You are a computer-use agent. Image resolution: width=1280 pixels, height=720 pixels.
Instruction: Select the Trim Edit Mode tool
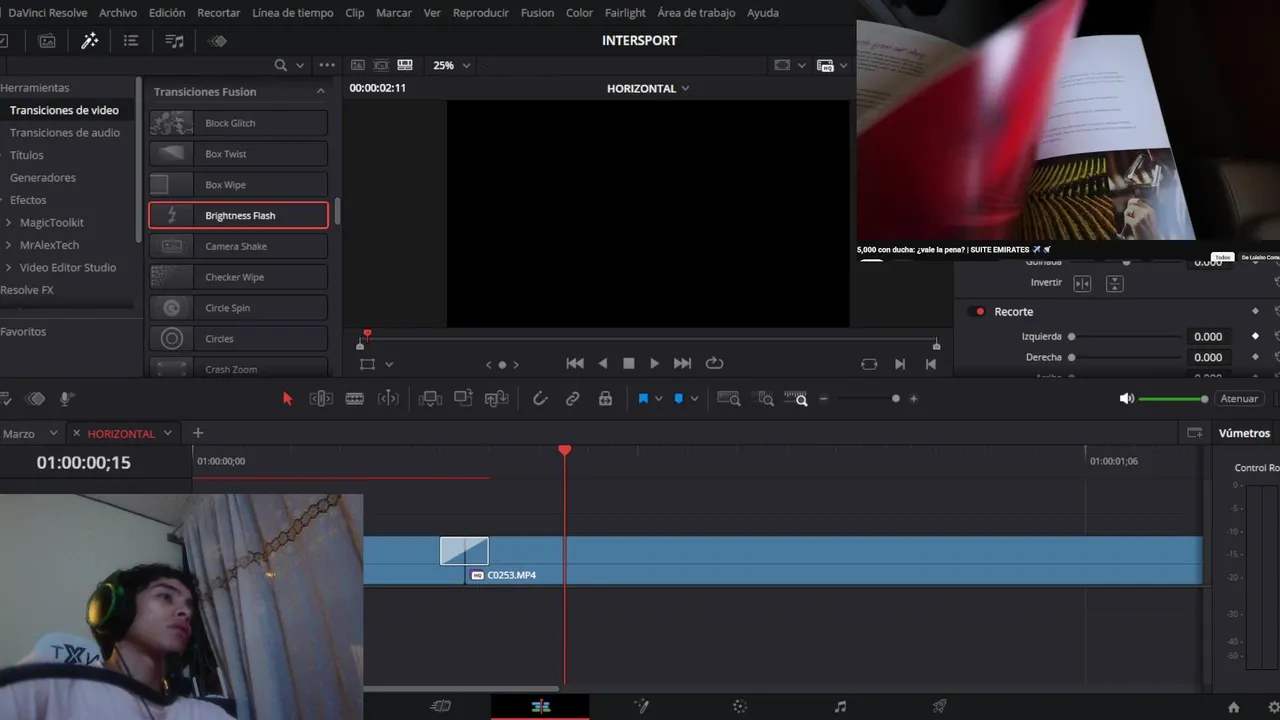(x=321, y=398)
